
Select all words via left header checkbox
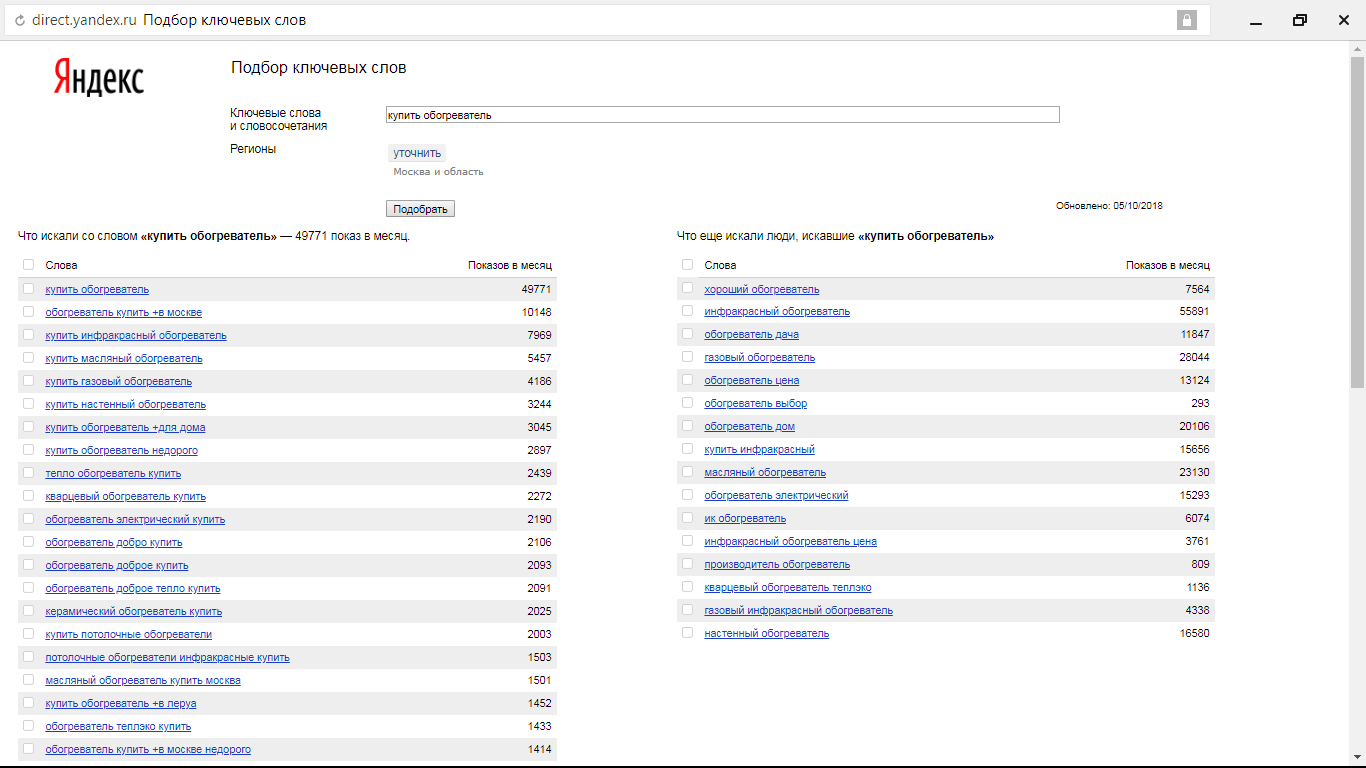pyautogui.click(x=28, y=265)
